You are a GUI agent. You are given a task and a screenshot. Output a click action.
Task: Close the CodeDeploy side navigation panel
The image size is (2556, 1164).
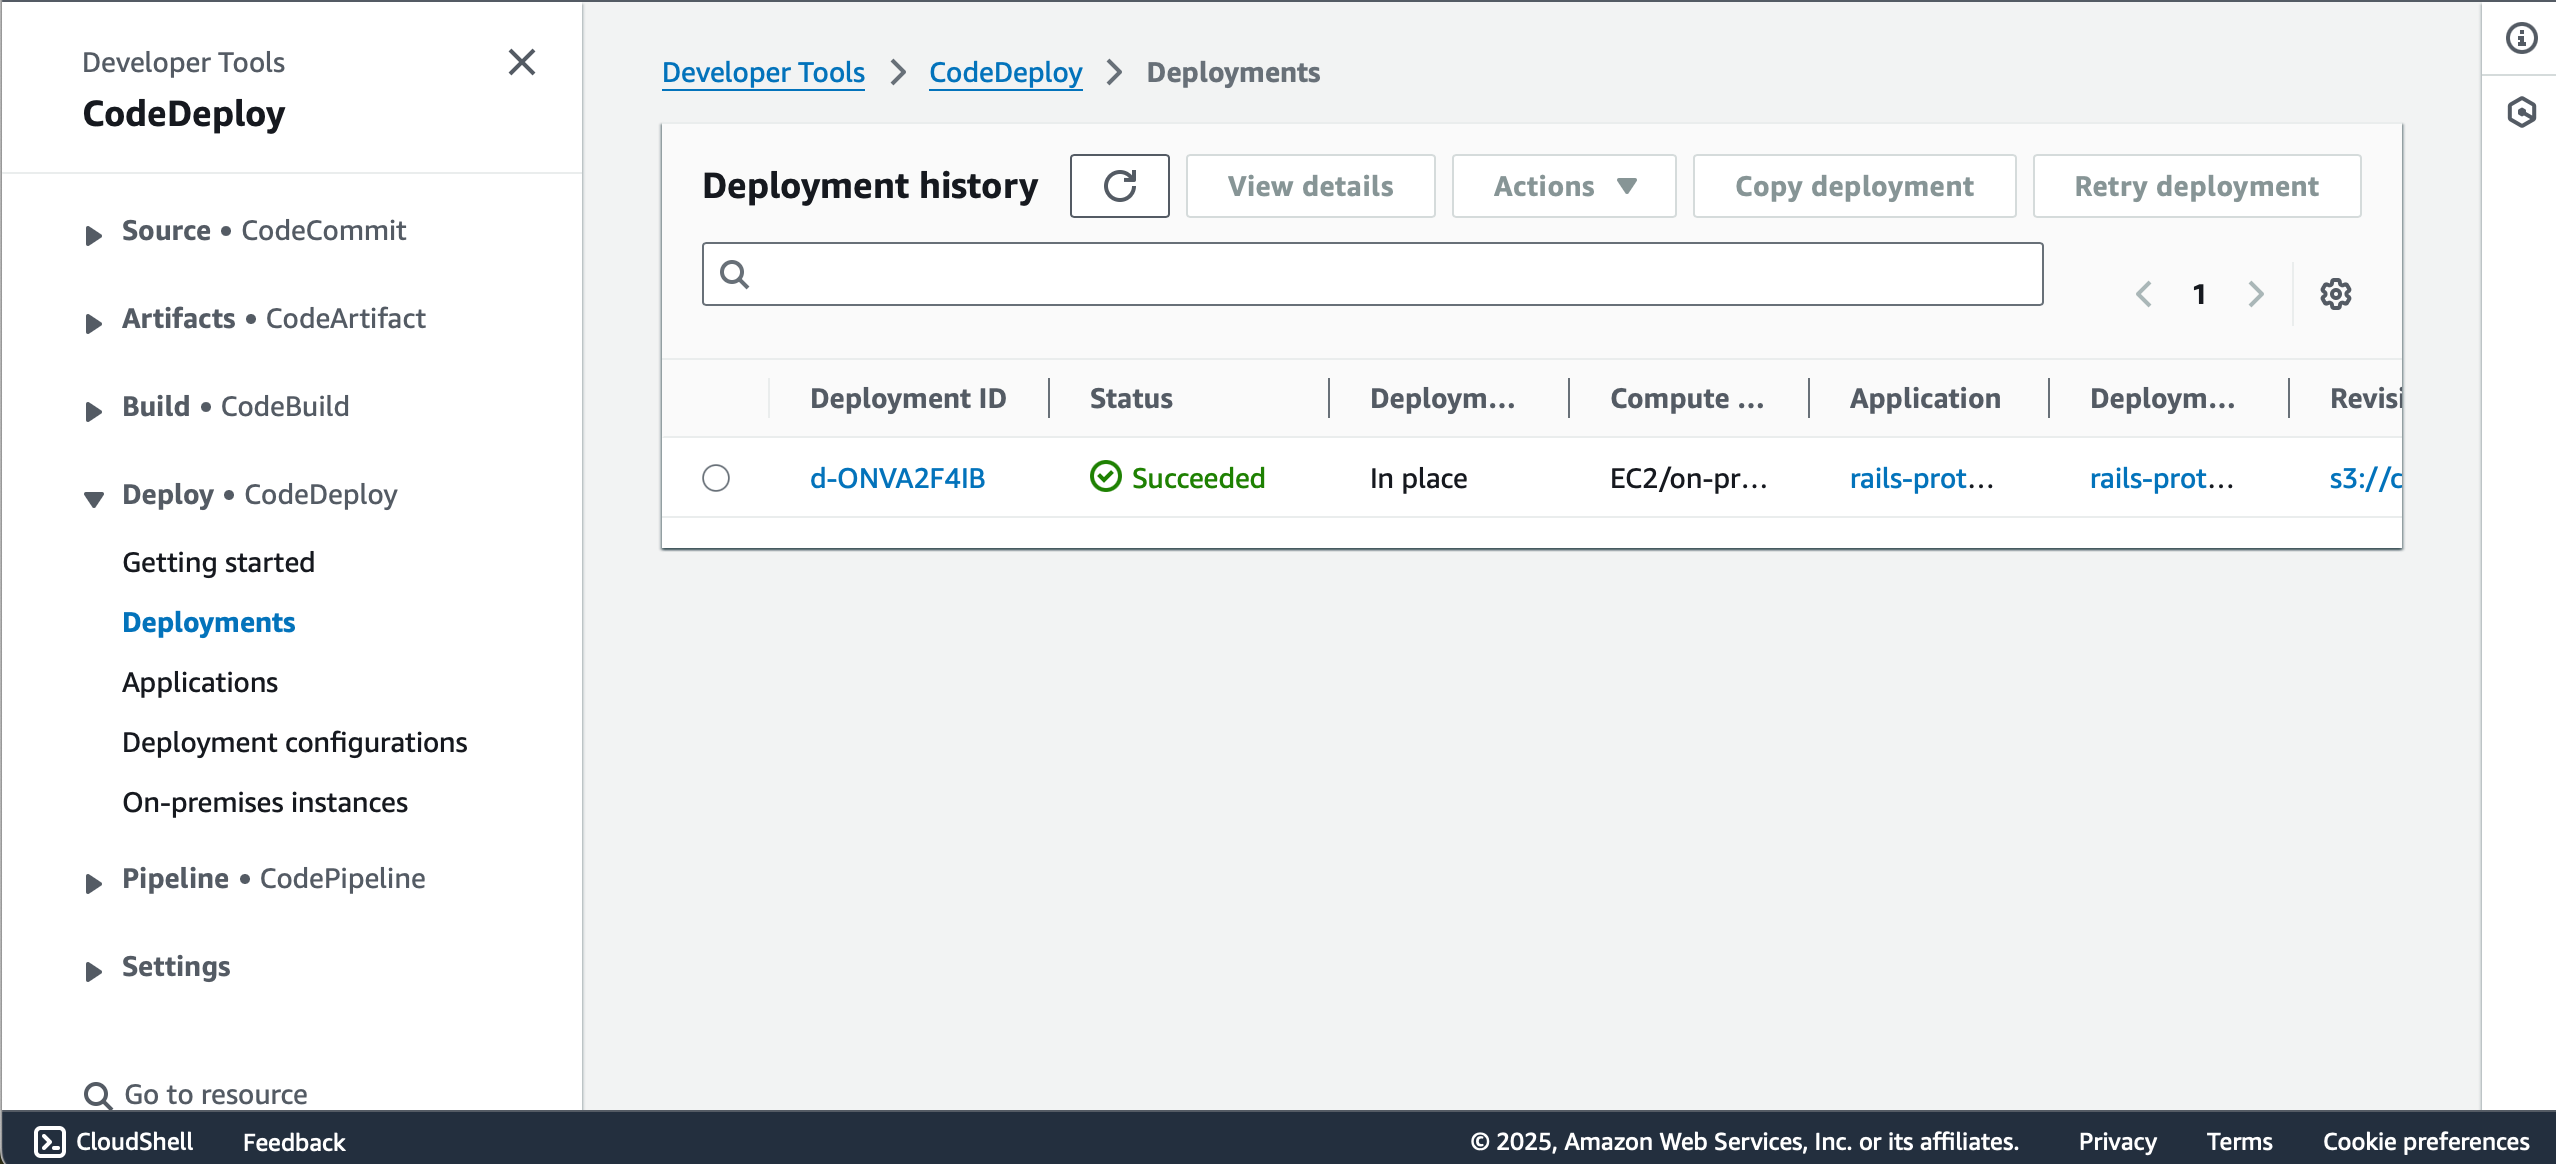522,62
